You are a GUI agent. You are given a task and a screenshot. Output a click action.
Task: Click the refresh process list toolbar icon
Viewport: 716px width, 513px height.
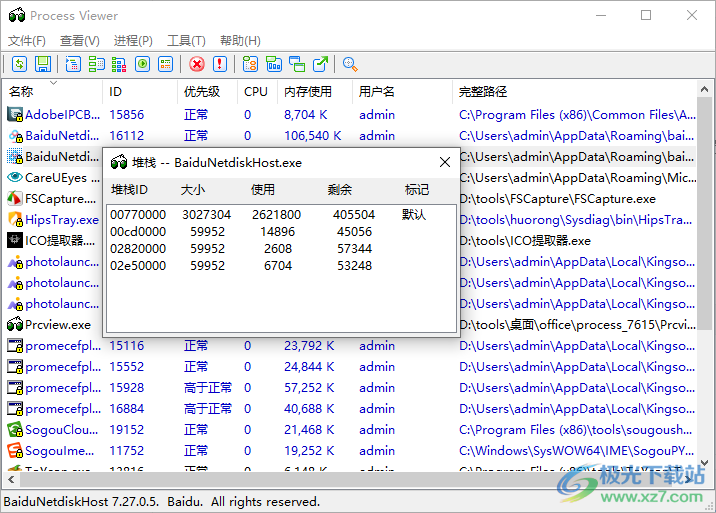[x=19, y=64]
